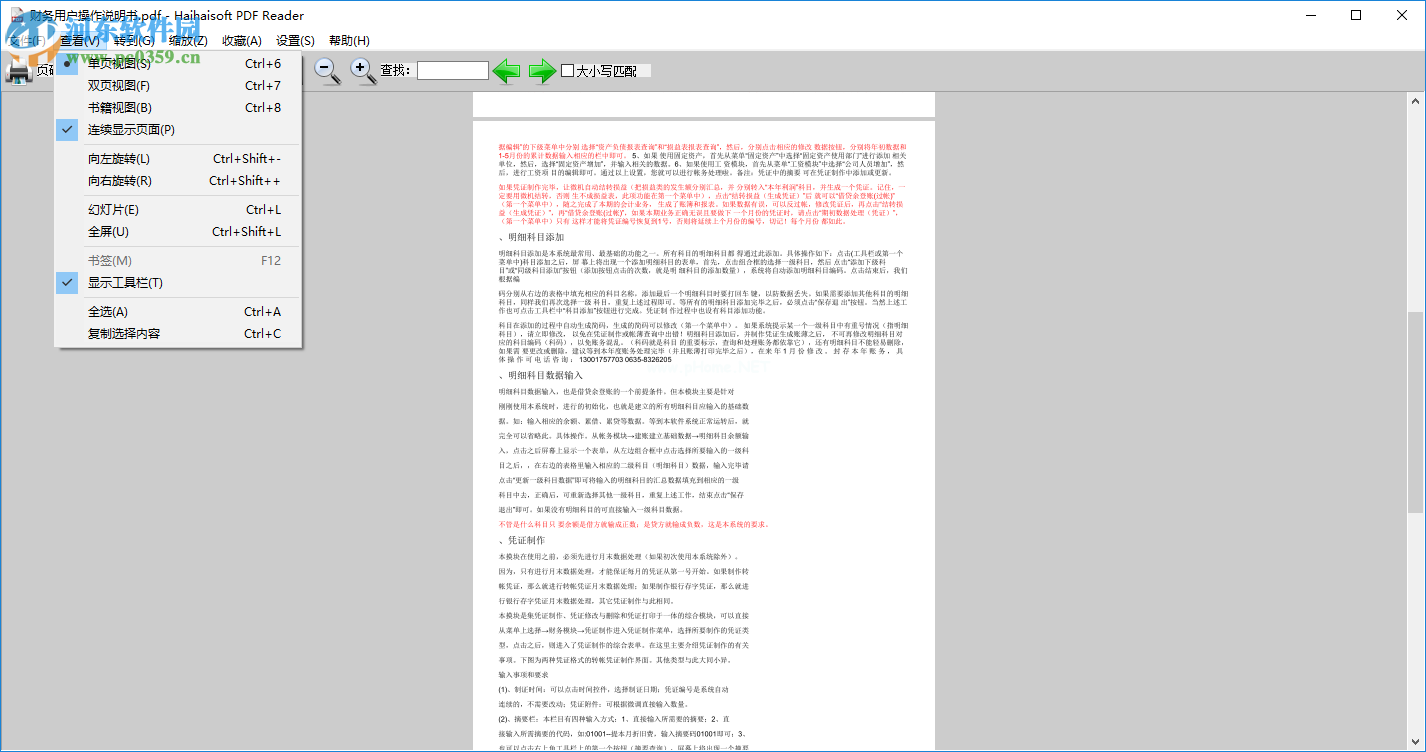The height and width of the screenshot is (752, 1426).
Task: Click the zoom in magnifier icon
Action: [x=363, y=70]
